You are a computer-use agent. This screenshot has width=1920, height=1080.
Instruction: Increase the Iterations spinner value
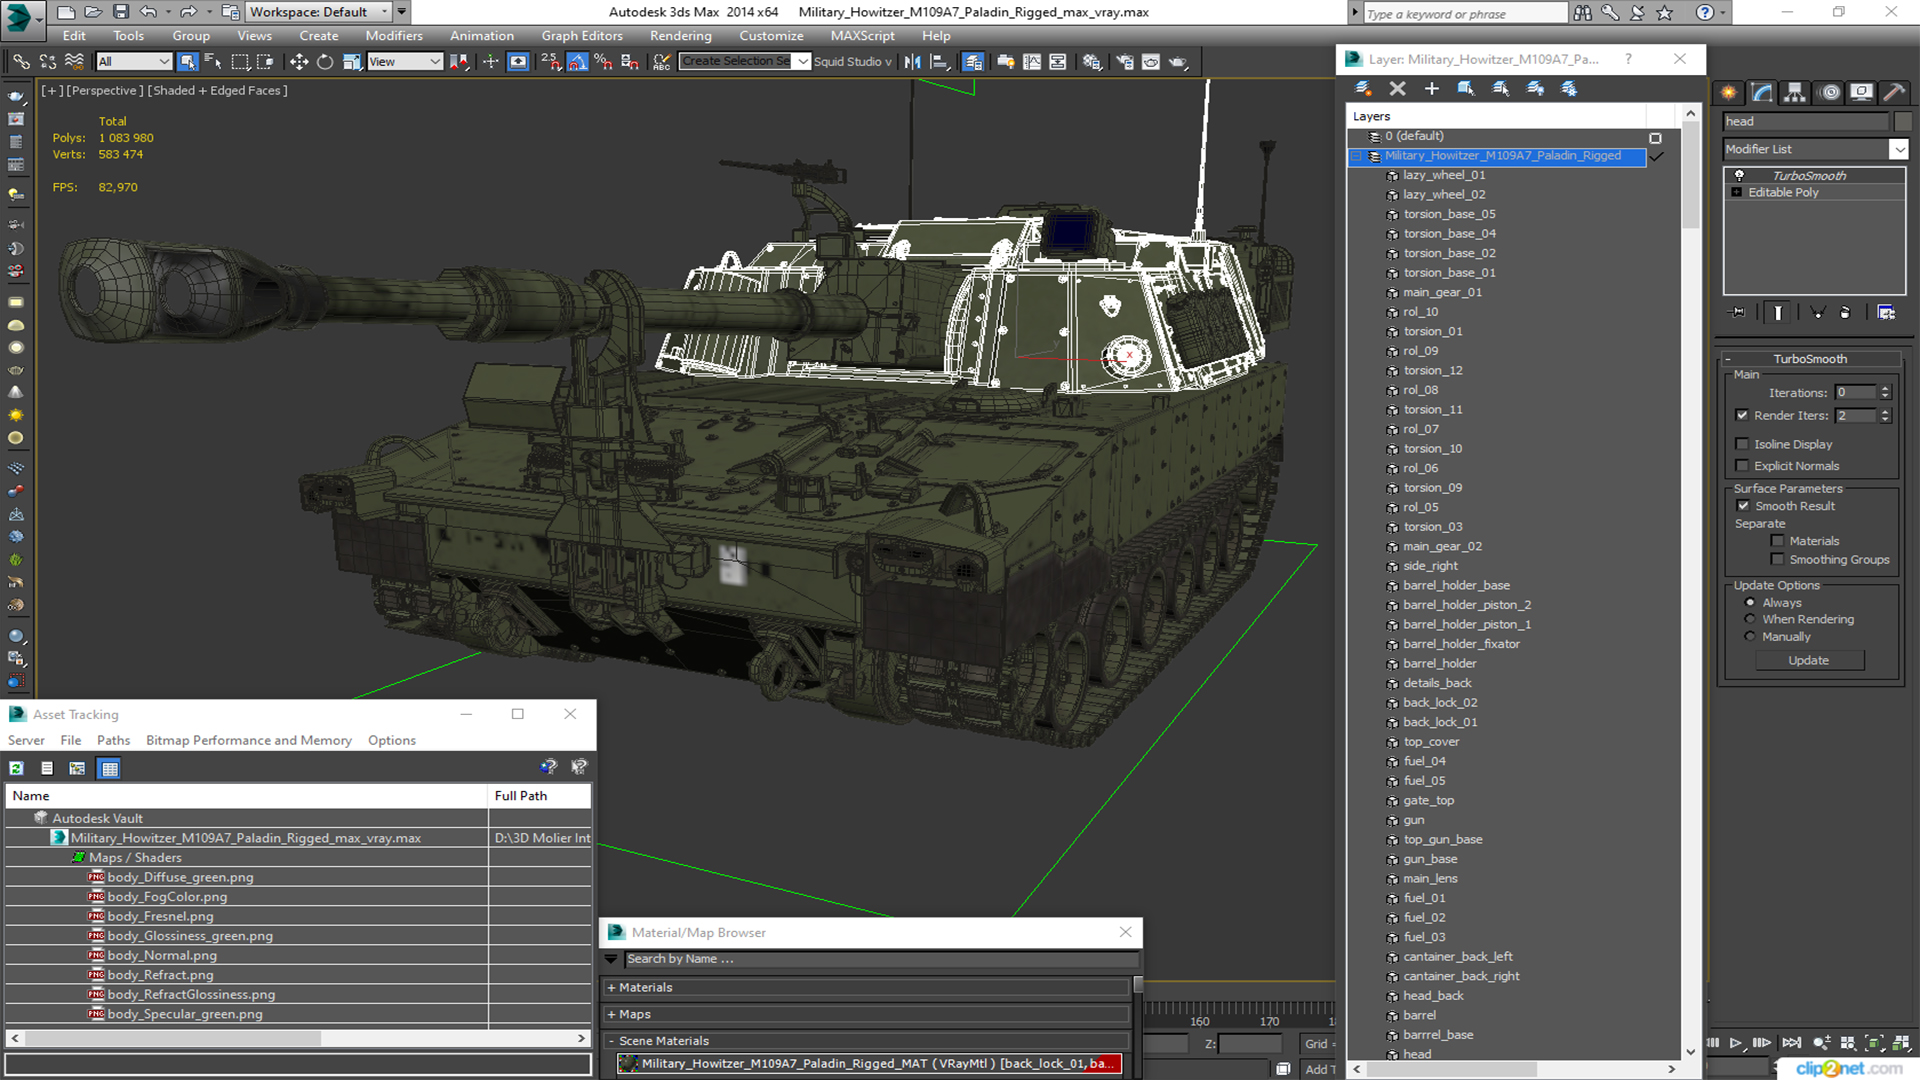tap(1885, 389)
